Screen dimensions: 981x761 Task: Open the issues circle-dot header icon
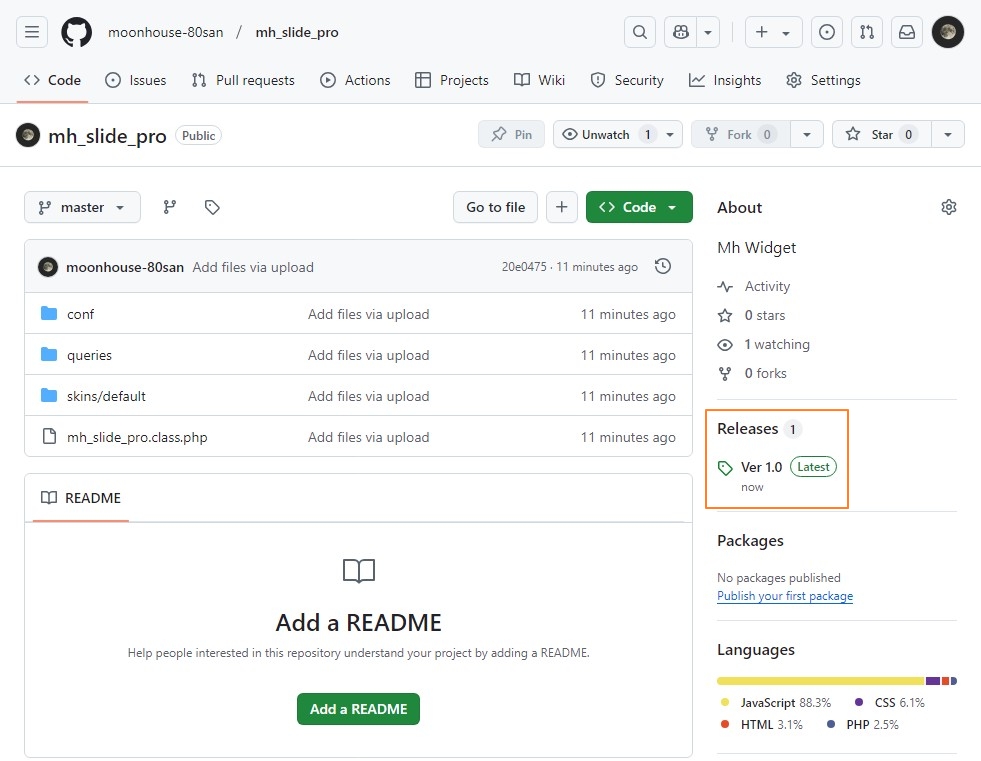point(826,32)
